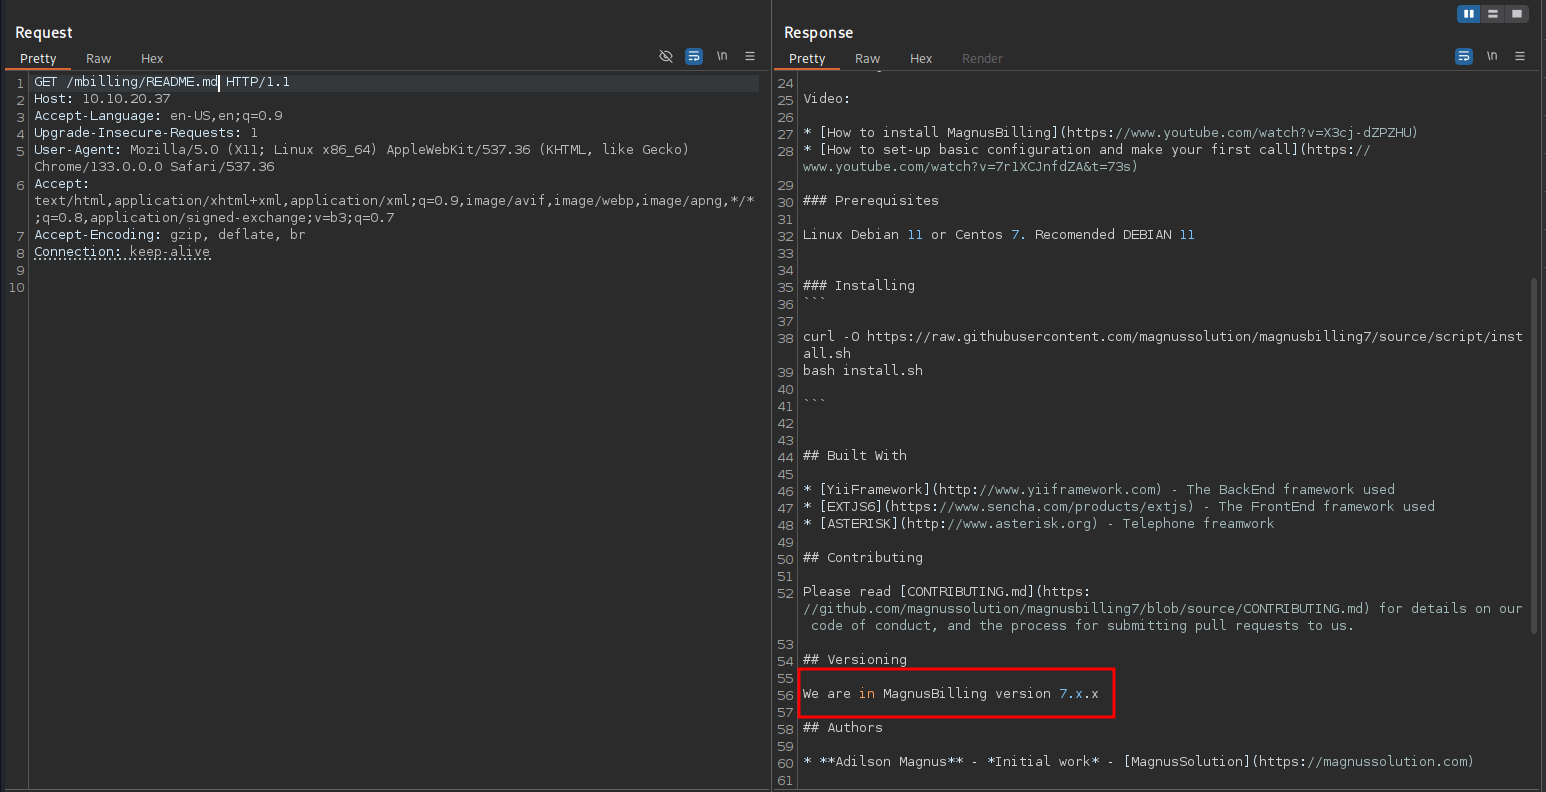Open the Response panel hamburger menu

pos(1520,57)
